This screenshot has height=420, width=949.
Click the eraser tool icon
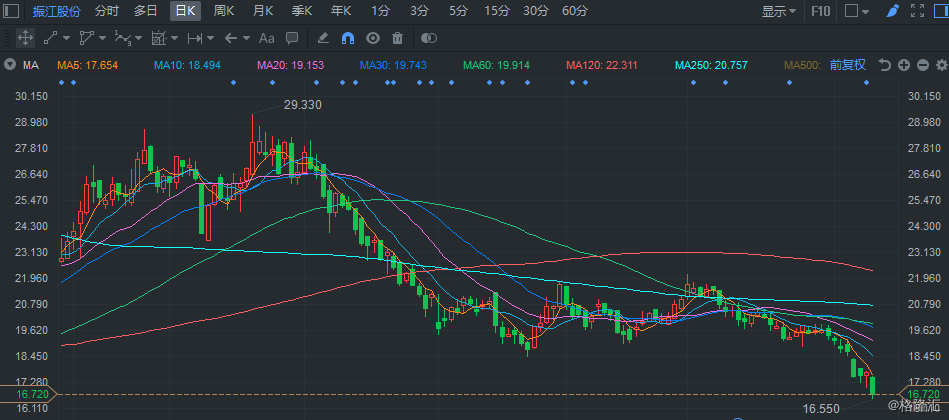click(x=322, y=38)
